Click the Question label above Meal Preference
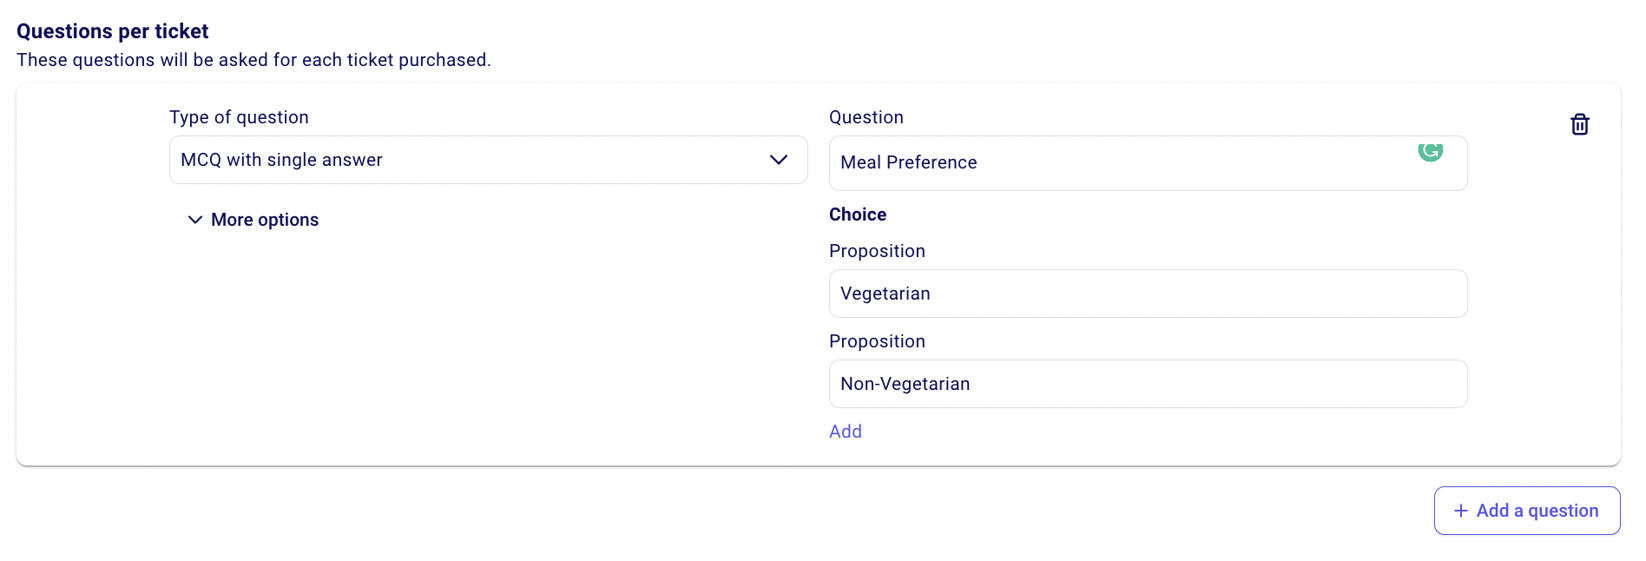This screenshot has height=561, width=1646. (866, 117)
